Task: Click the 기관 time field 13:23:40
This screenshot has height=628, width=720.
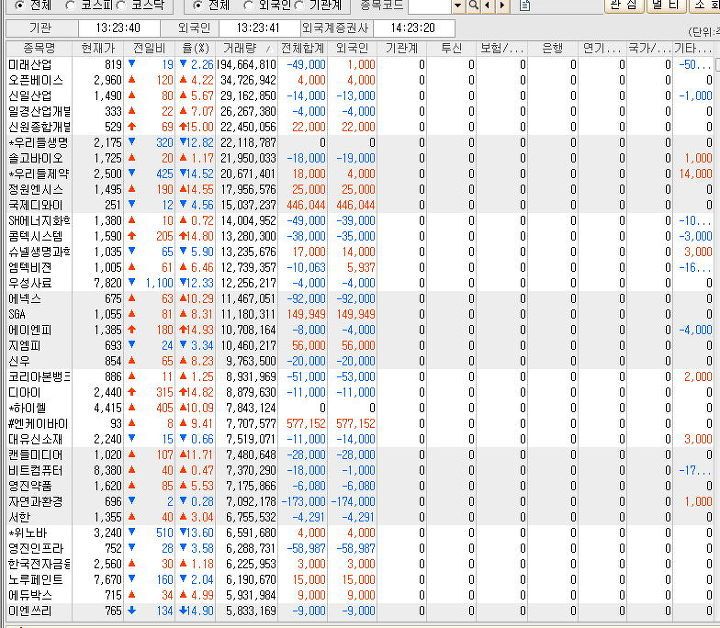Action: [118, 28]
